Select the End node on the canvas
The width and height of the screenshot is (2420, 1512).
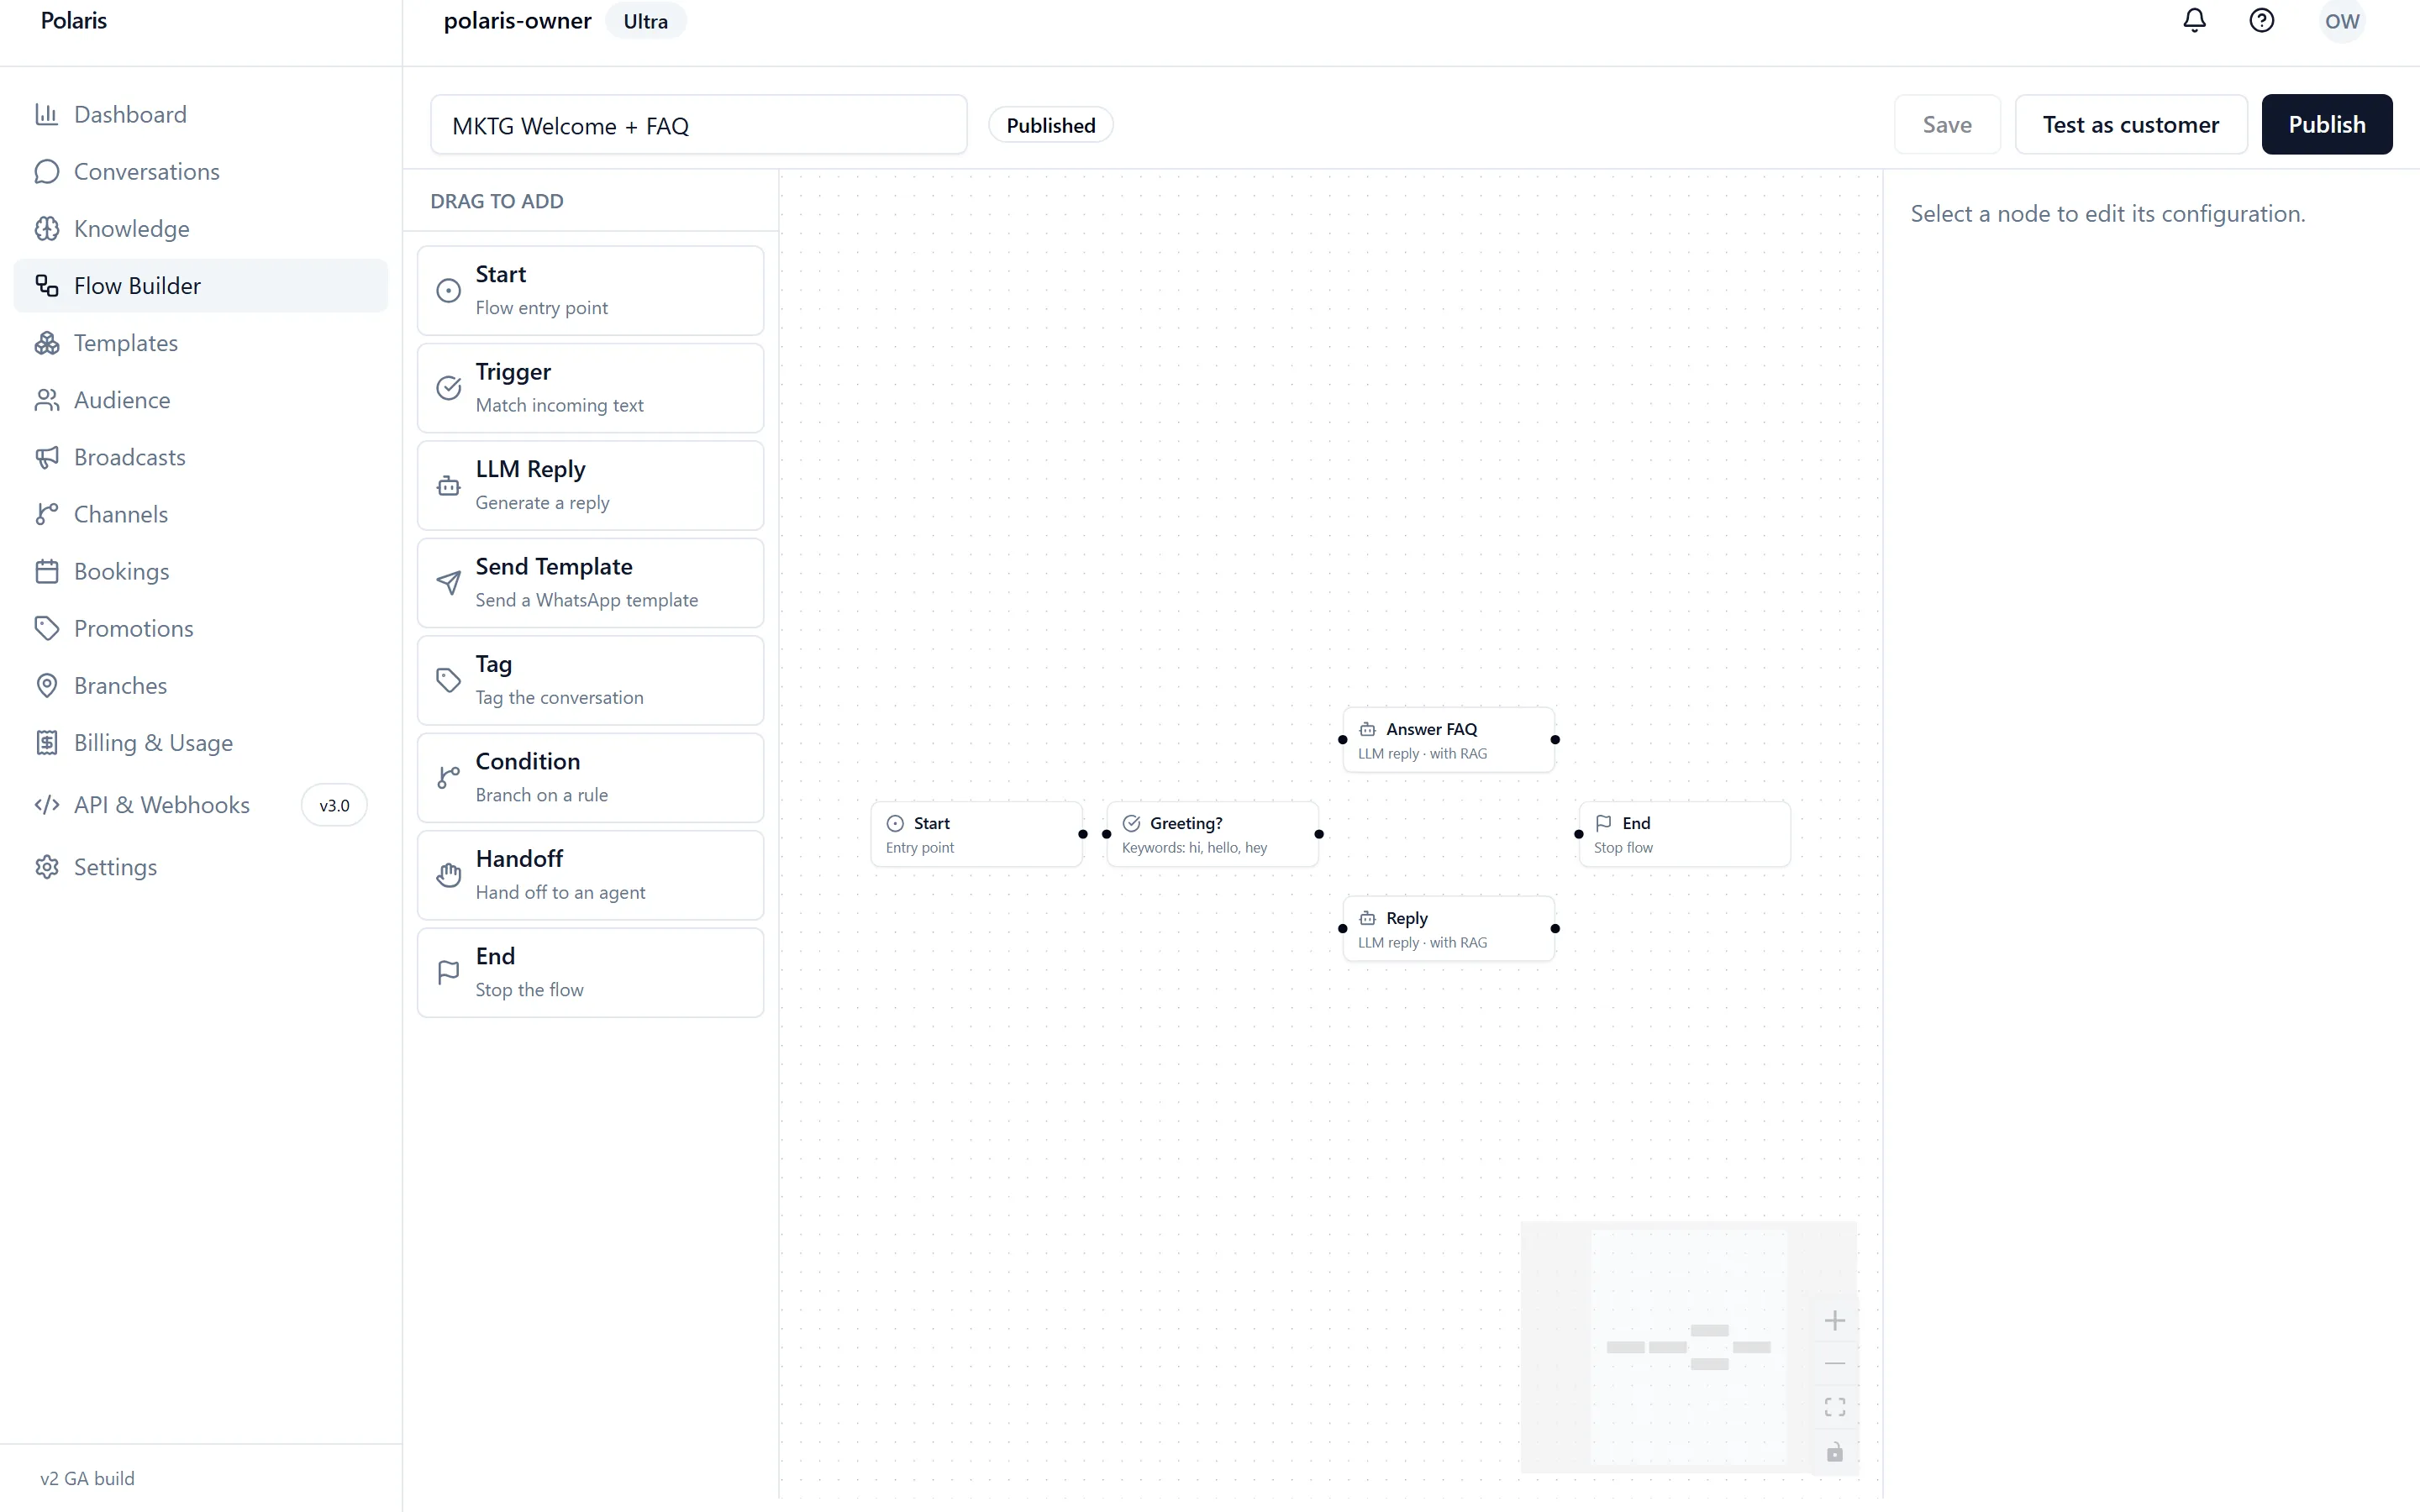click(1684, 834)
